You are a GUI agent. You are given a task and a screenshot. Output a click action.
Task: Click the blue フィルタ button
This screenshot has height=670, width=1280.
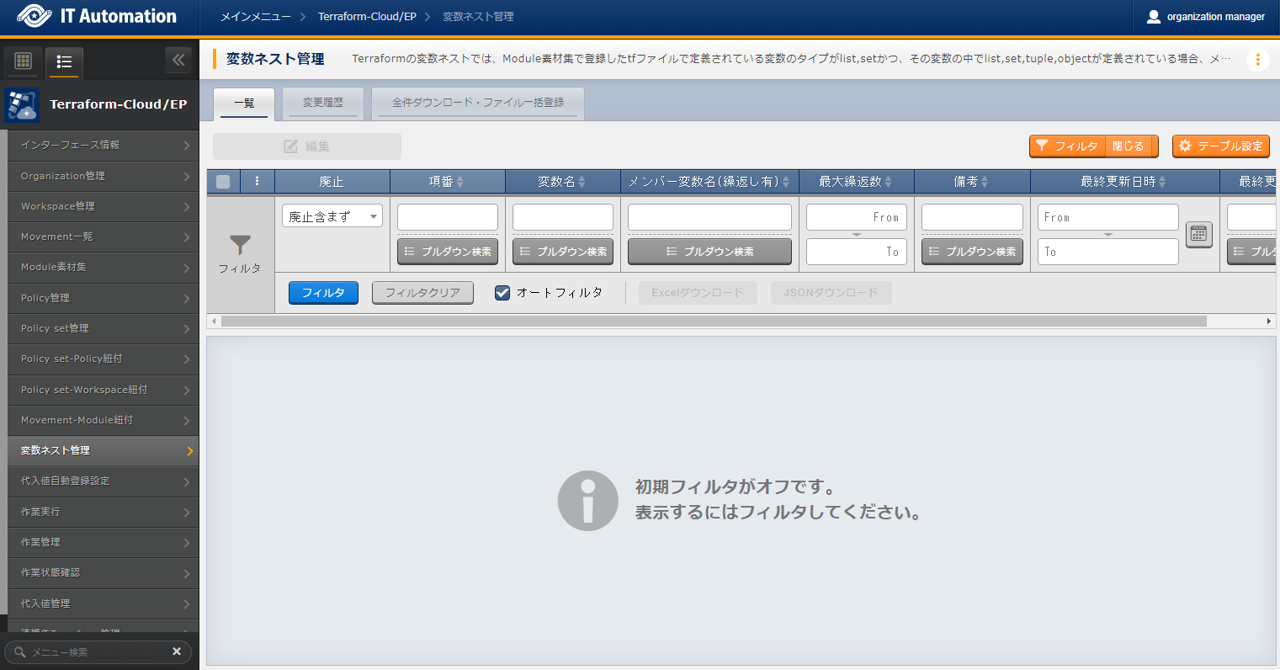click(323, 293)
